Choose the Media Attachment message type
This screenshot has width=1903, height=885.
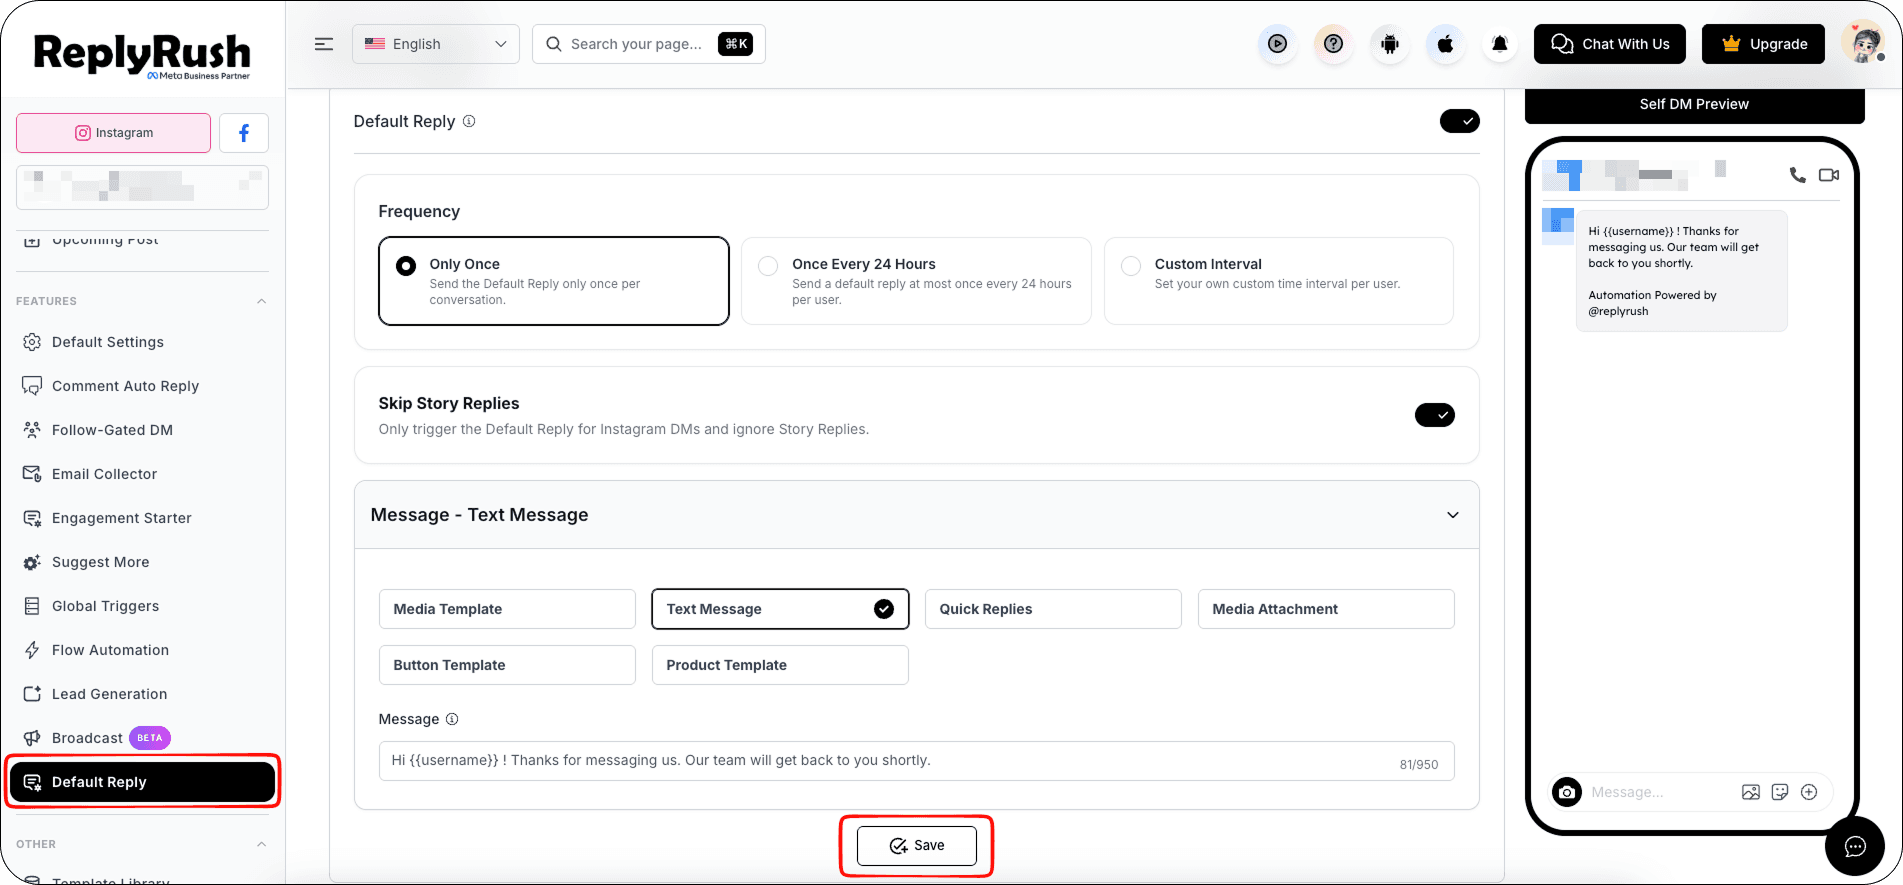[x=1326, y=609]
